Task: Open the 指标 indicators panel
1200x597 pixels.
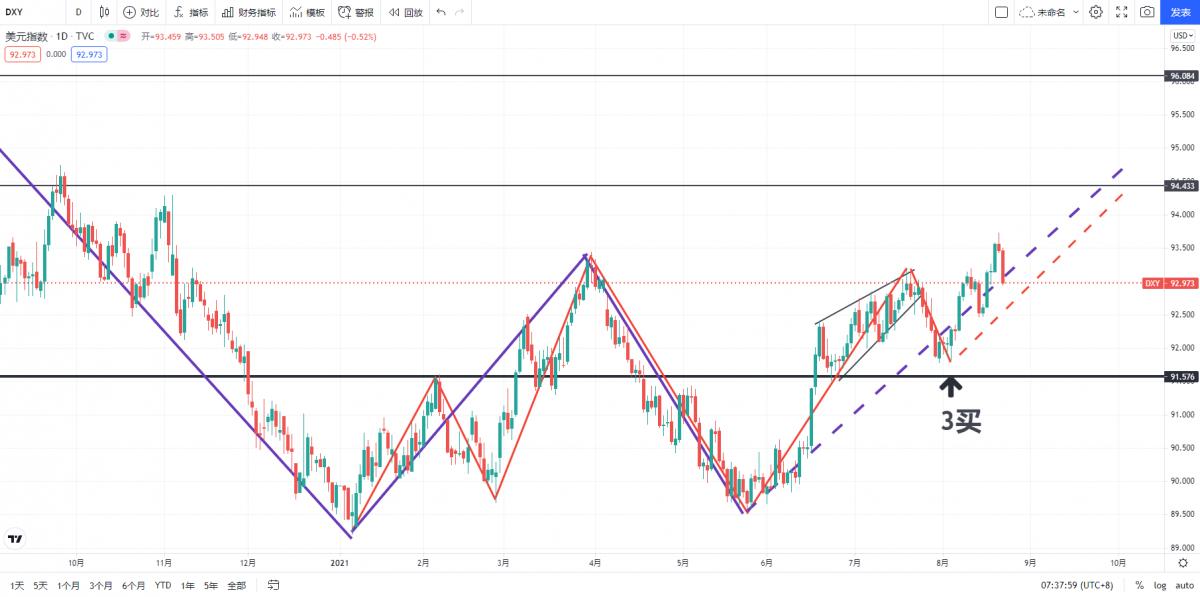Action: pyautogui.click(x=191, y=12)
